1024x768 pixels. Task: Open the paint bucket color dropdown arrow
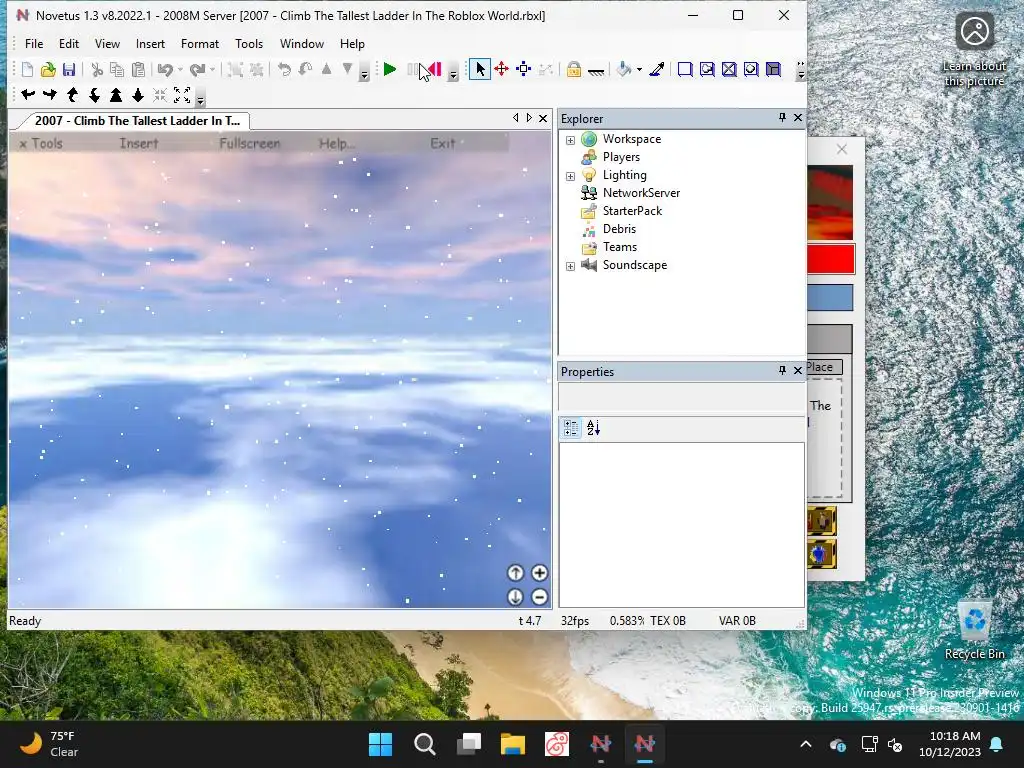639,69
